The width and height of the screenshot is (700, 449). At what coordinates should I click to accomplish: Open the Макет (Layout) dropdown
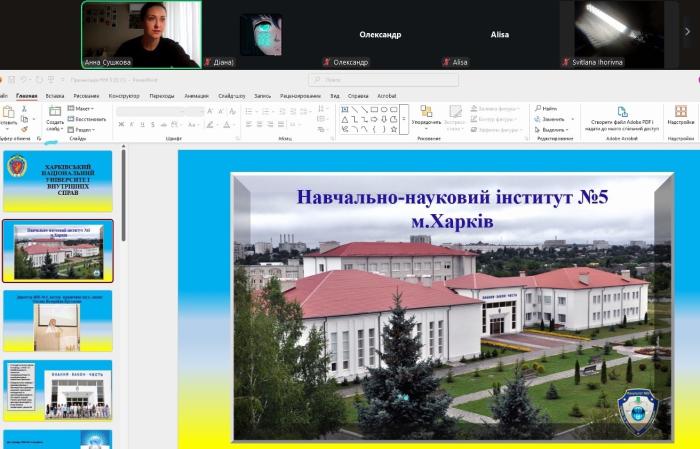click(82, 108)
